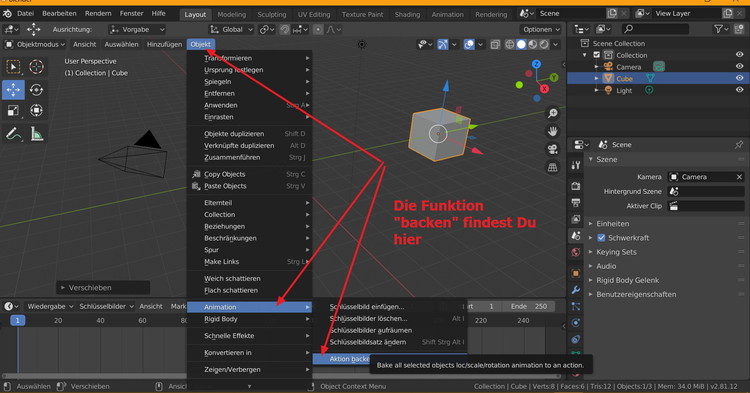
Task: Select the Scale tool
Action: point(13,111)
